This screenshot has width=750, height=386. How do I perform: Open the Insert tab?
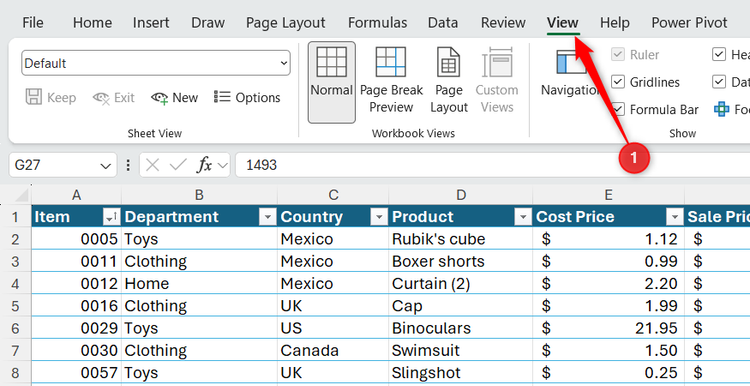151,22
